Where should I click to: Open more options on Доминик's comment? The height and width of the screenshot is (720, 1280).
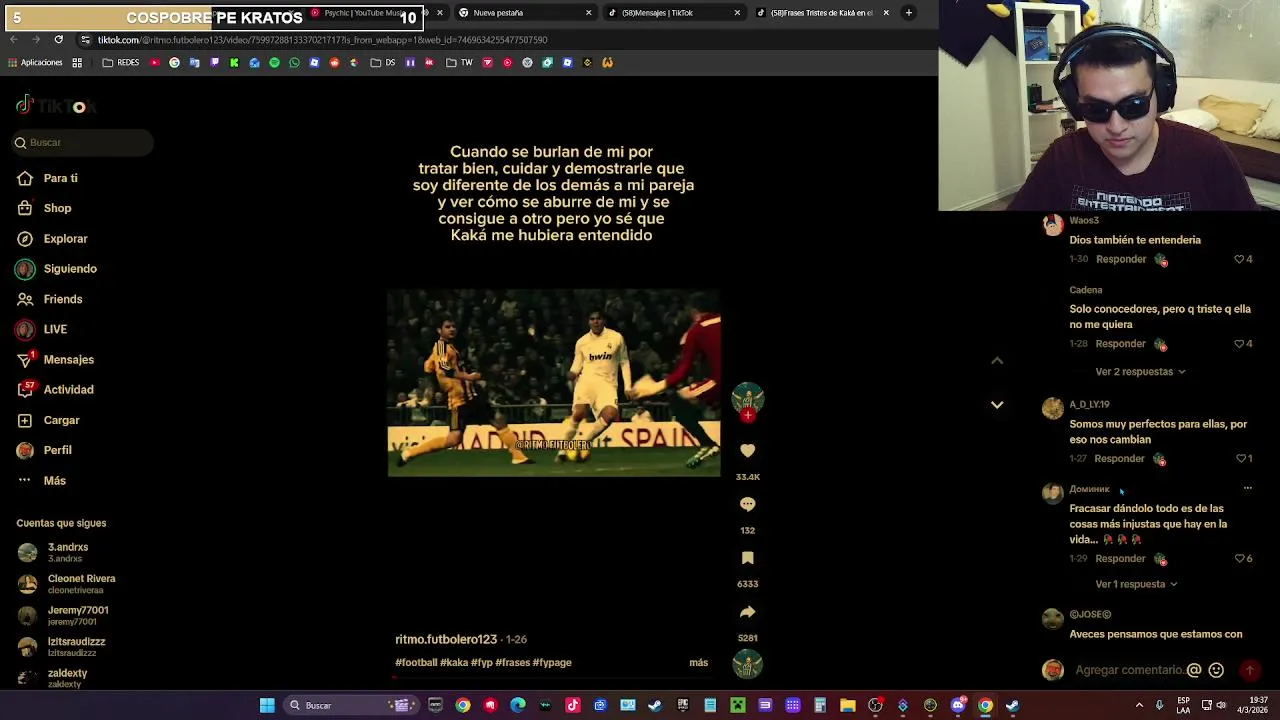click(1247, 489)
